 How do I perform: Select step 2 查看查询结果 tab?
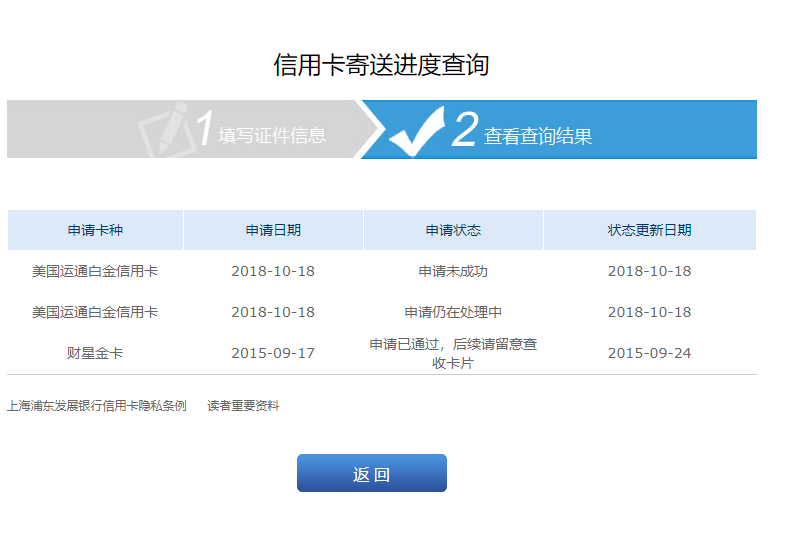[x=560, y=129]
